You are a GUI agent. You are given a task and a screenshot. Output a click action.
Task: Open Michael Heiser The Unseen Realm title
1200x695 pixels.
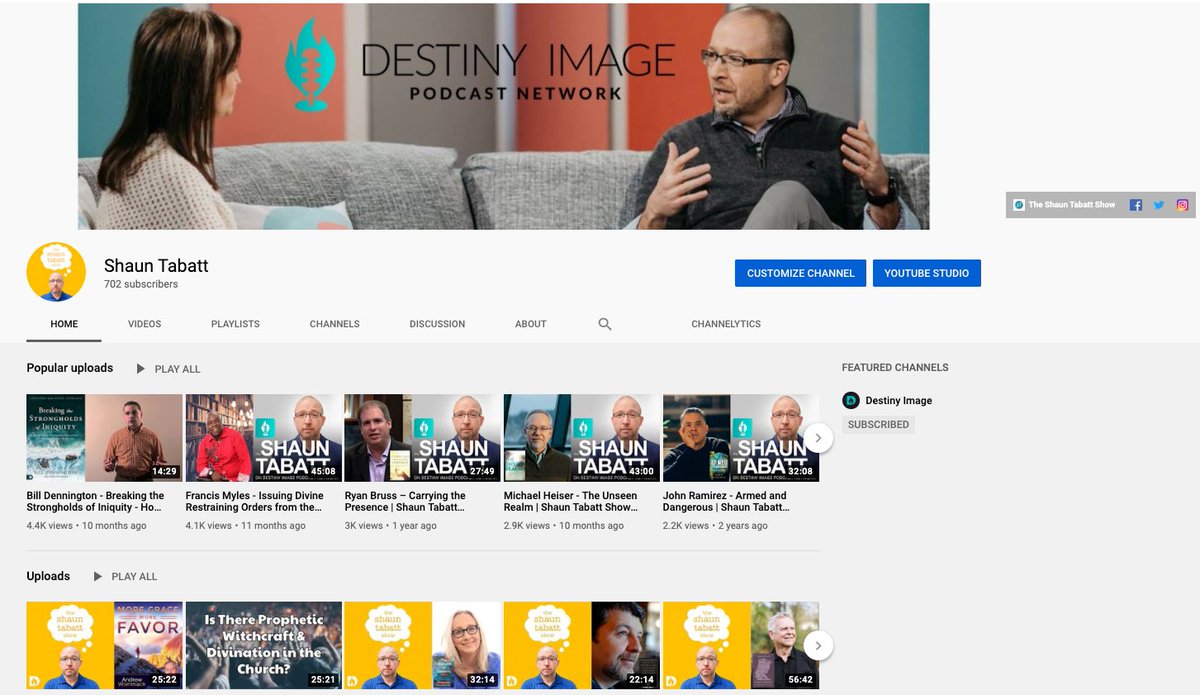[x=570, y=502]
